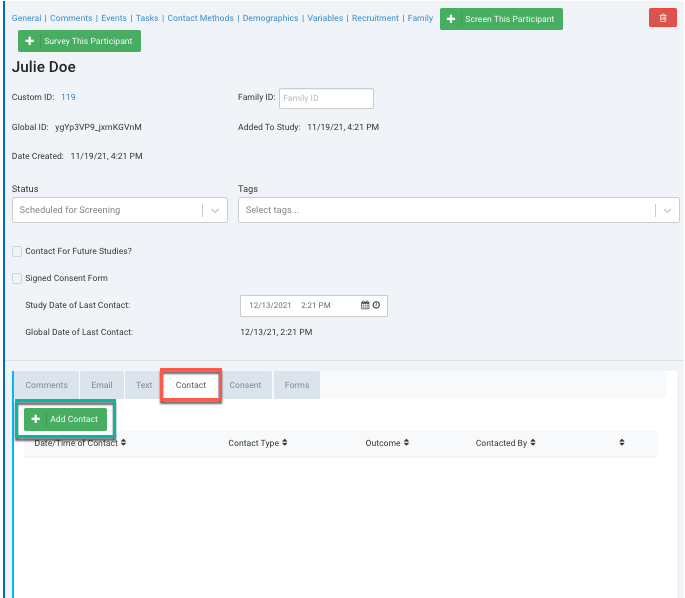
Task: Click the red trash delete icon
Action: tap(662, 18)
